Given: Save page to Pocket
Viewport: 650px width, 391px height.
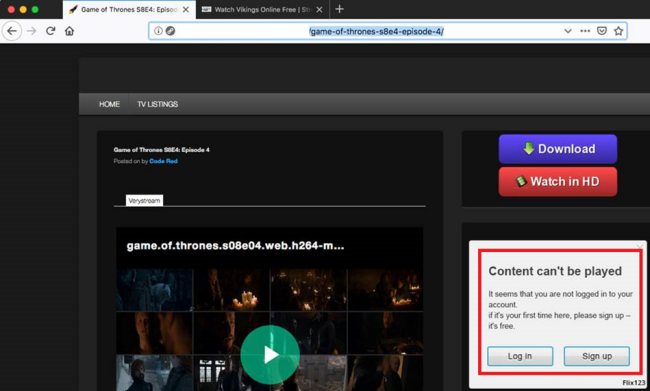Looking at the screenshot, I should [602, 31].
